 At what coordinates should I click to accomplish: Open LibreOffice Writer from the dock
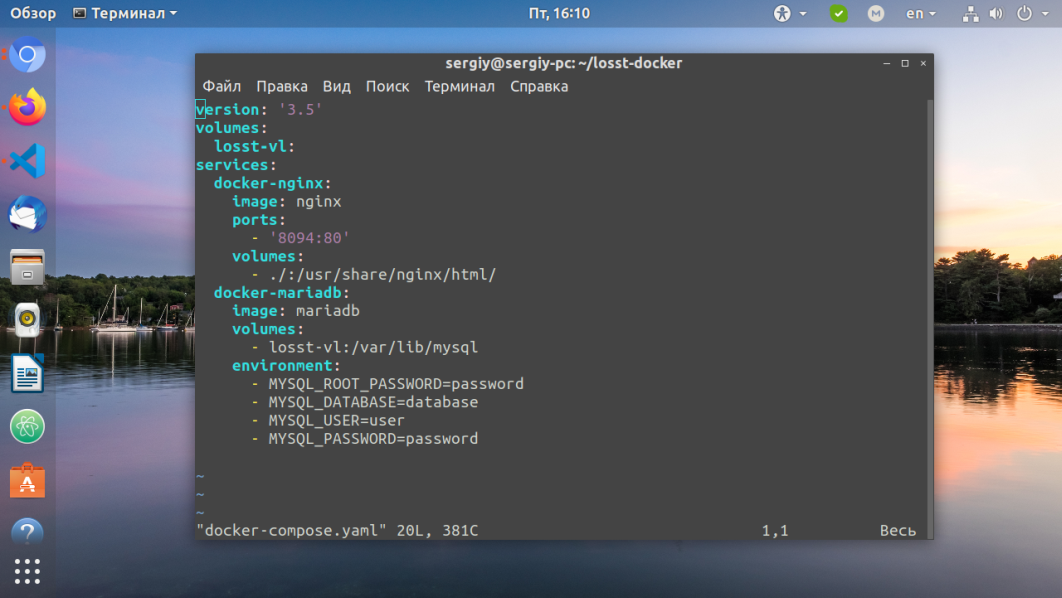(x=28, y=375)
